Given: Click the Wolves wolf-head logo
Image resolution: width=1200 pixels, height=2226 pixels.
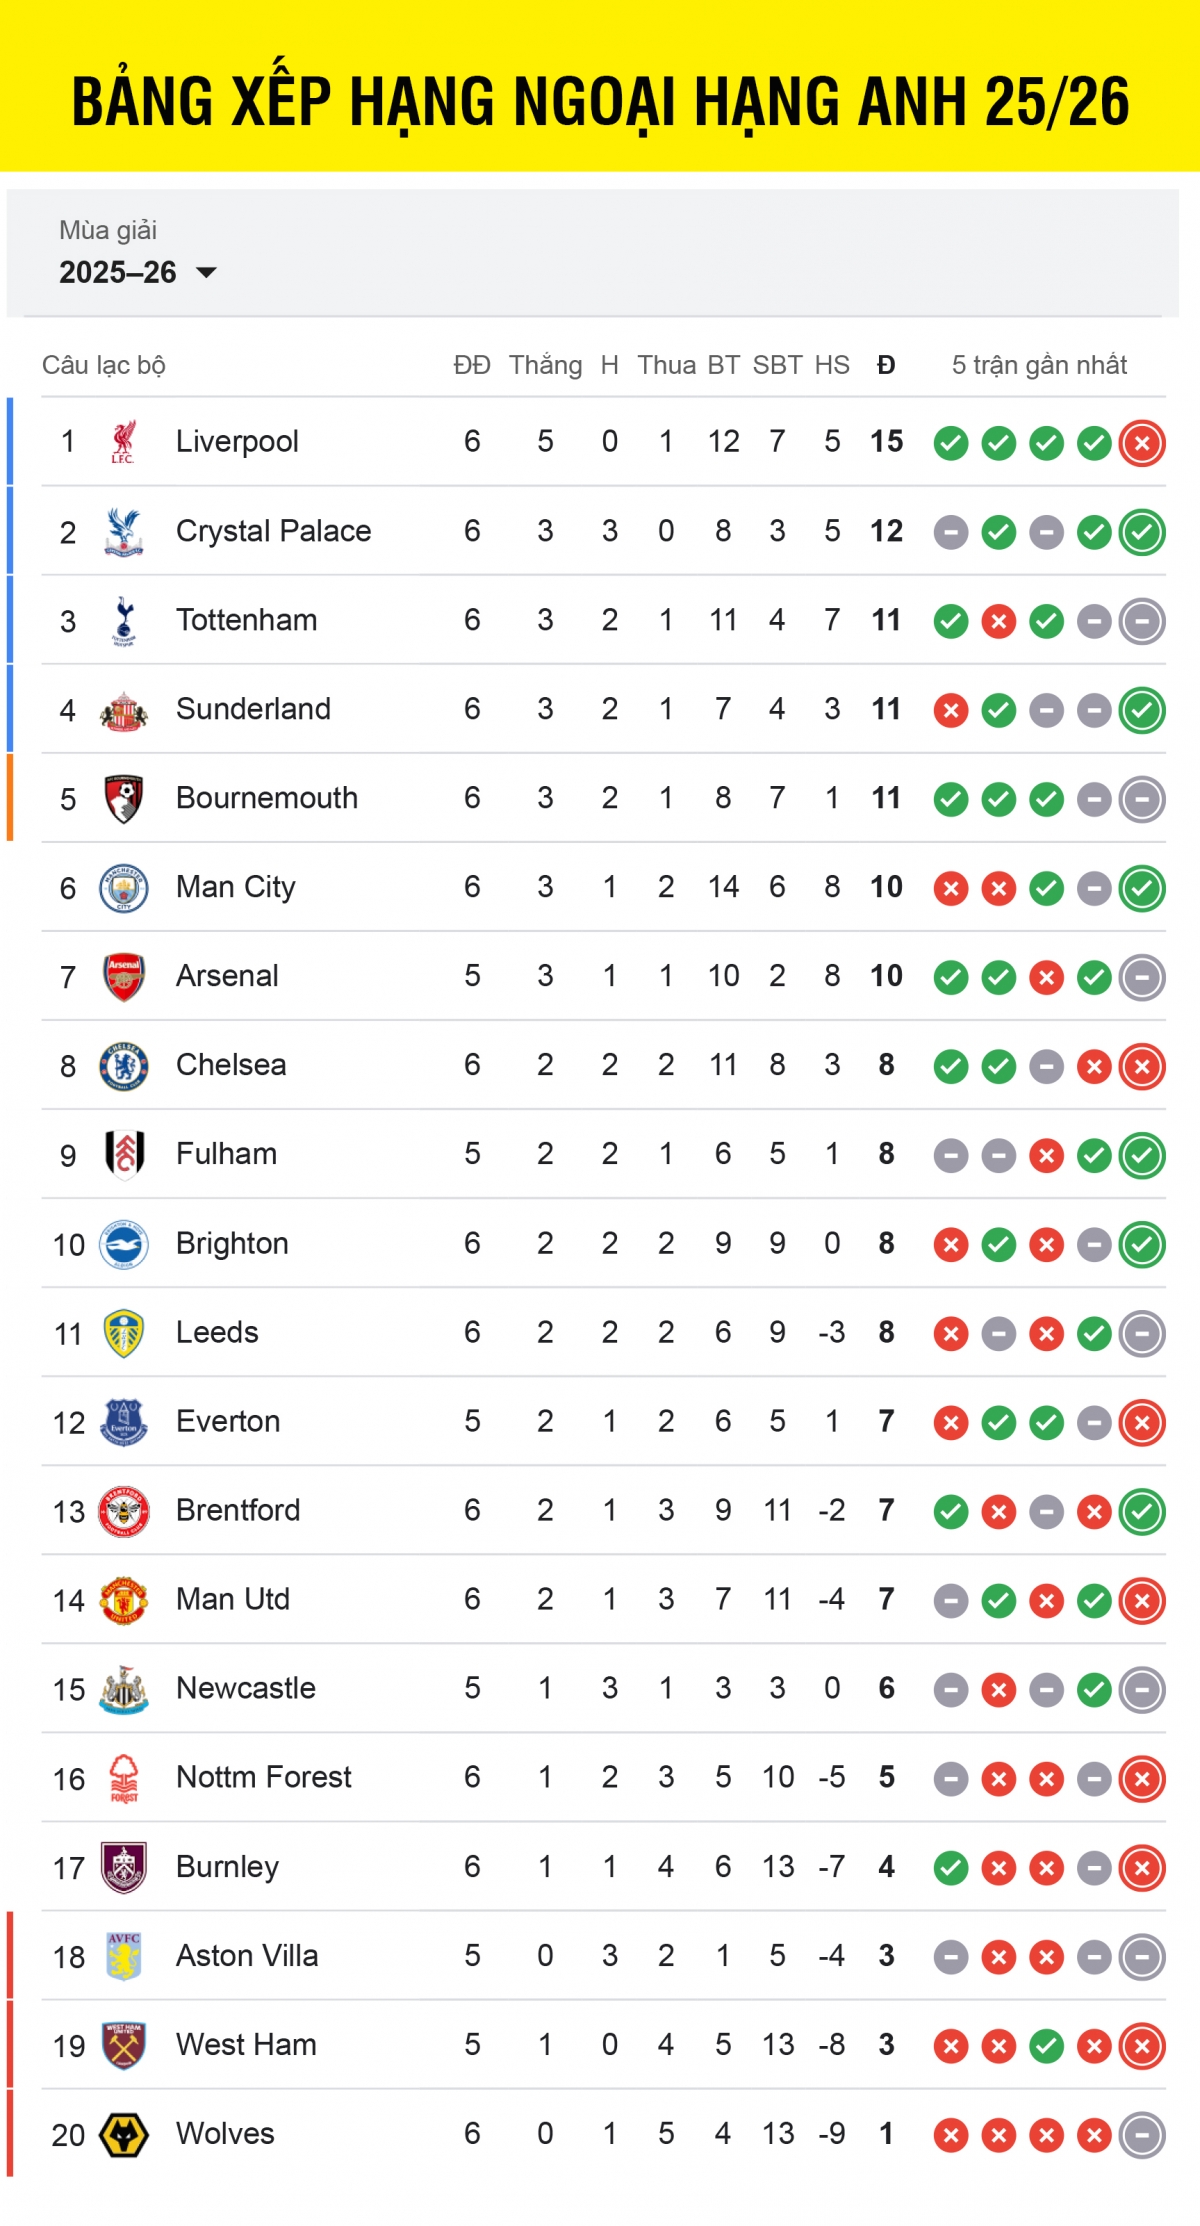Looking at the screenshot, I should pyautogui.click(x=124, y=2134).
